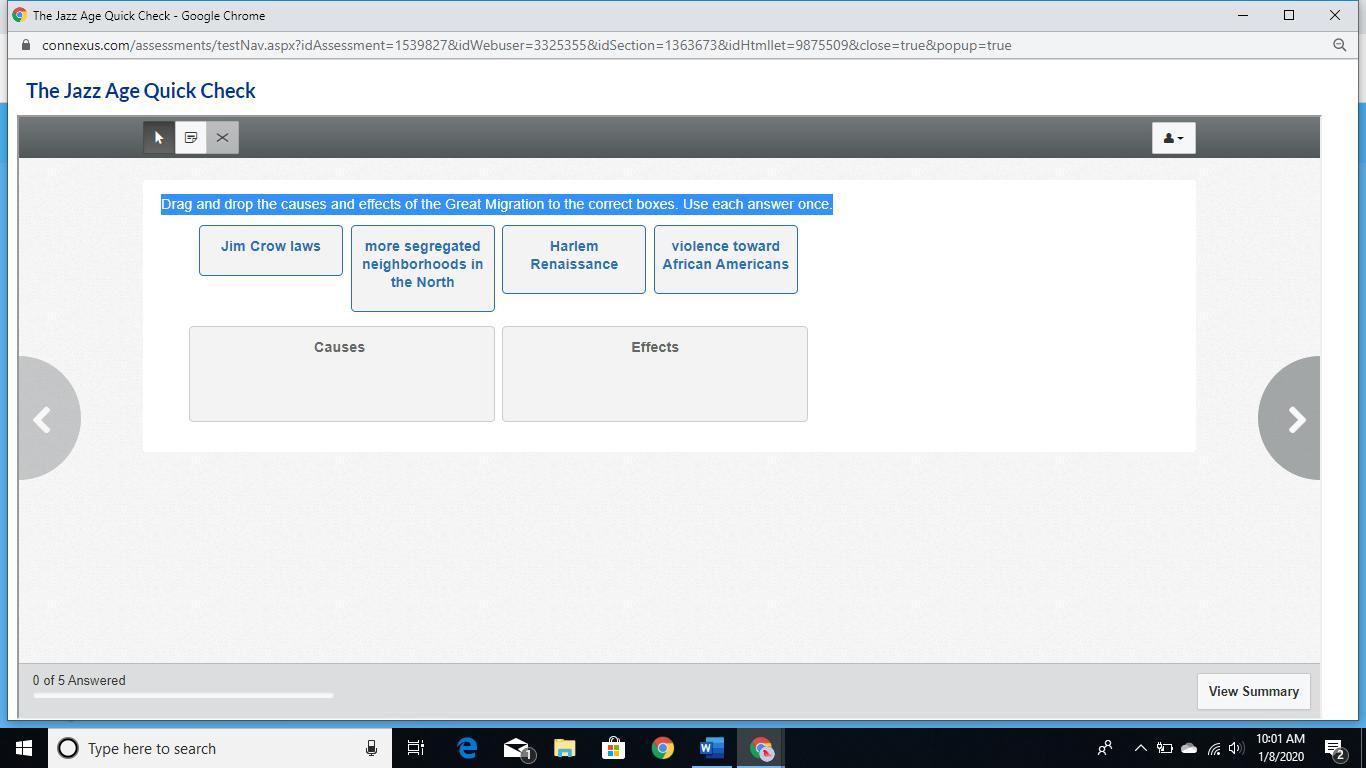Switch to active Chrome assessment window

pos(761,748)
